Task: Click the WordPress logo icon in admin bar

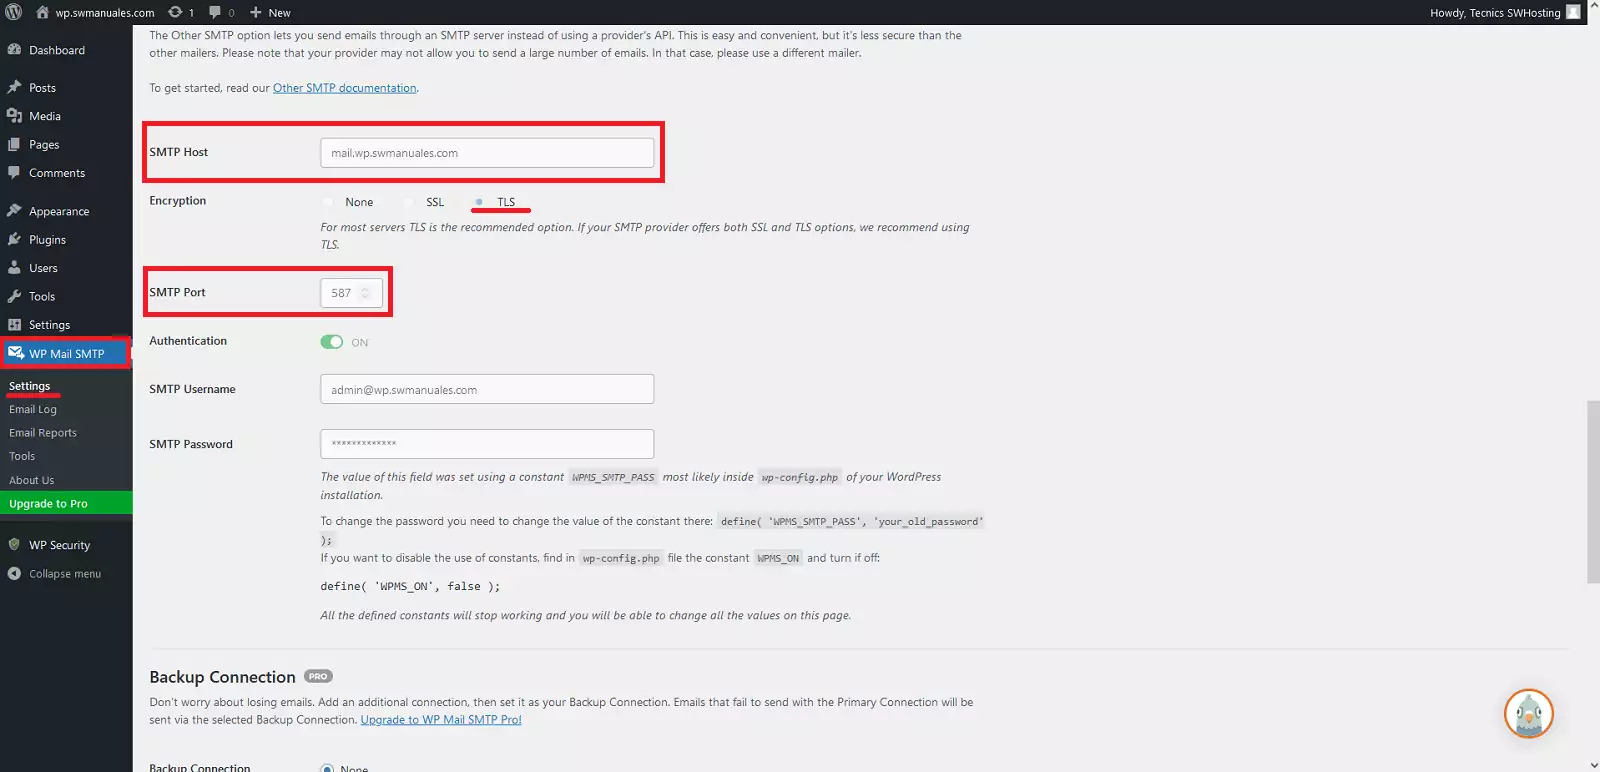Action: 14,12
